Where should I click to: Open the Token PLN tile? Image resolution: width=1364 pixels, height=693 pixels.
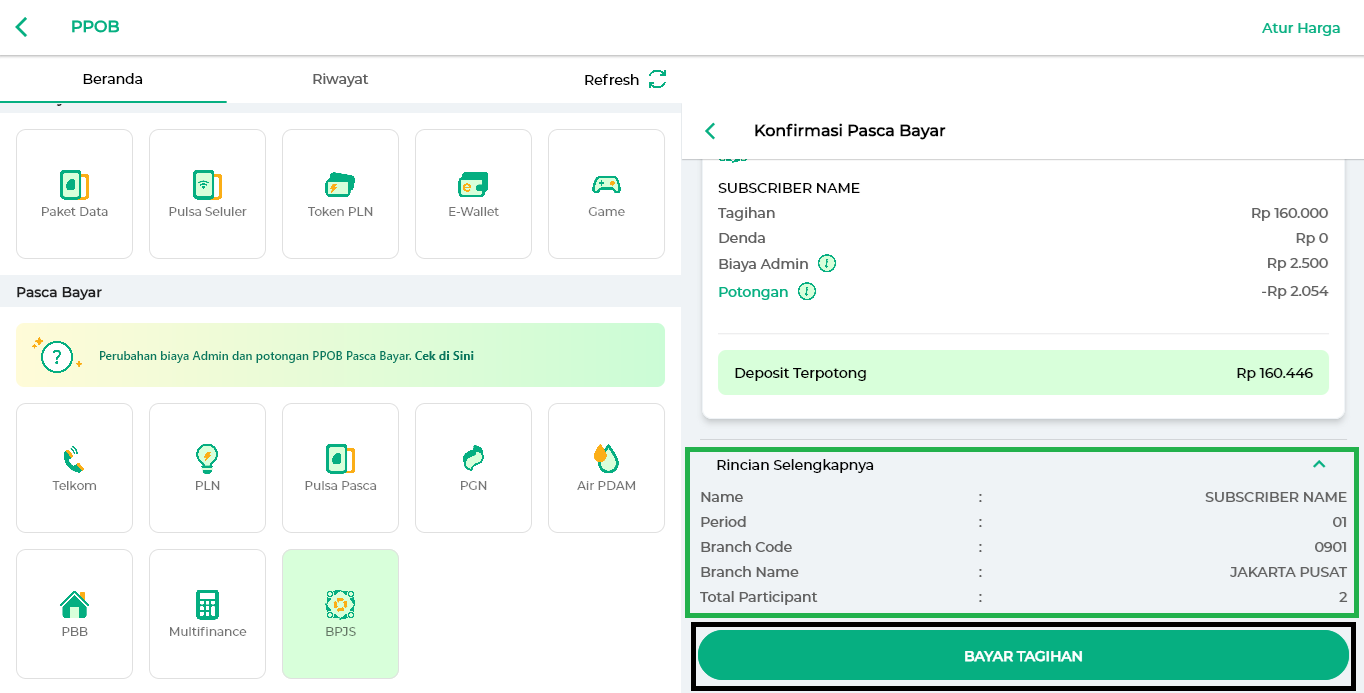(x=340, y=193)
